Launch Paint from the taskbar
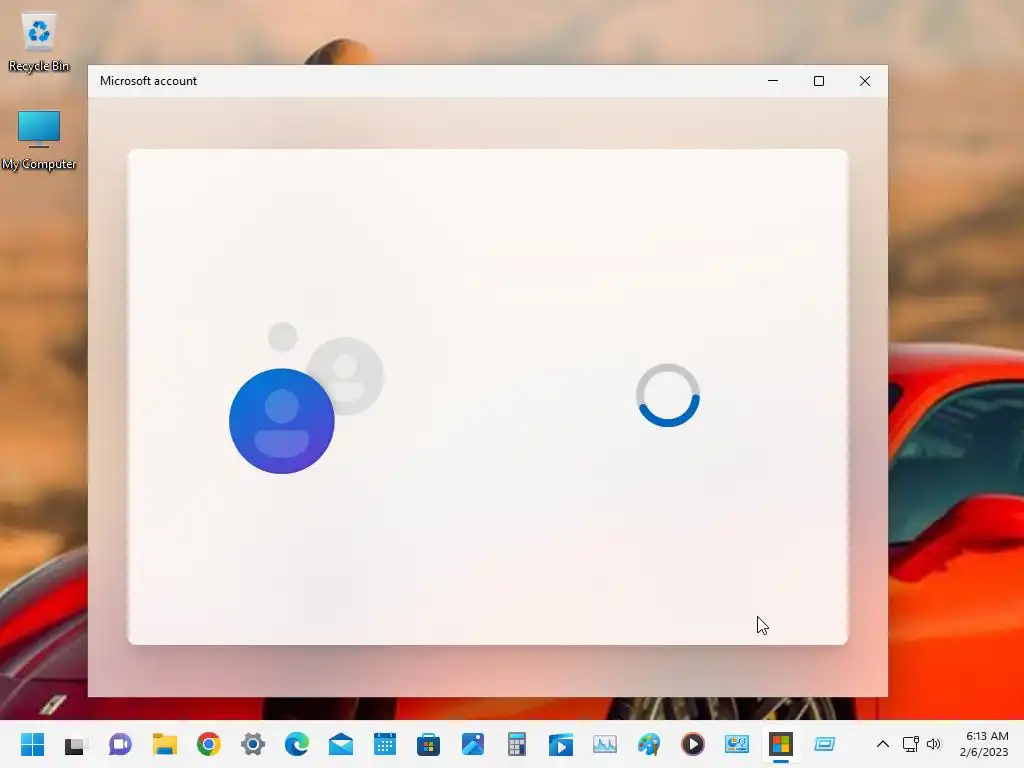 (x=648, y=744)
